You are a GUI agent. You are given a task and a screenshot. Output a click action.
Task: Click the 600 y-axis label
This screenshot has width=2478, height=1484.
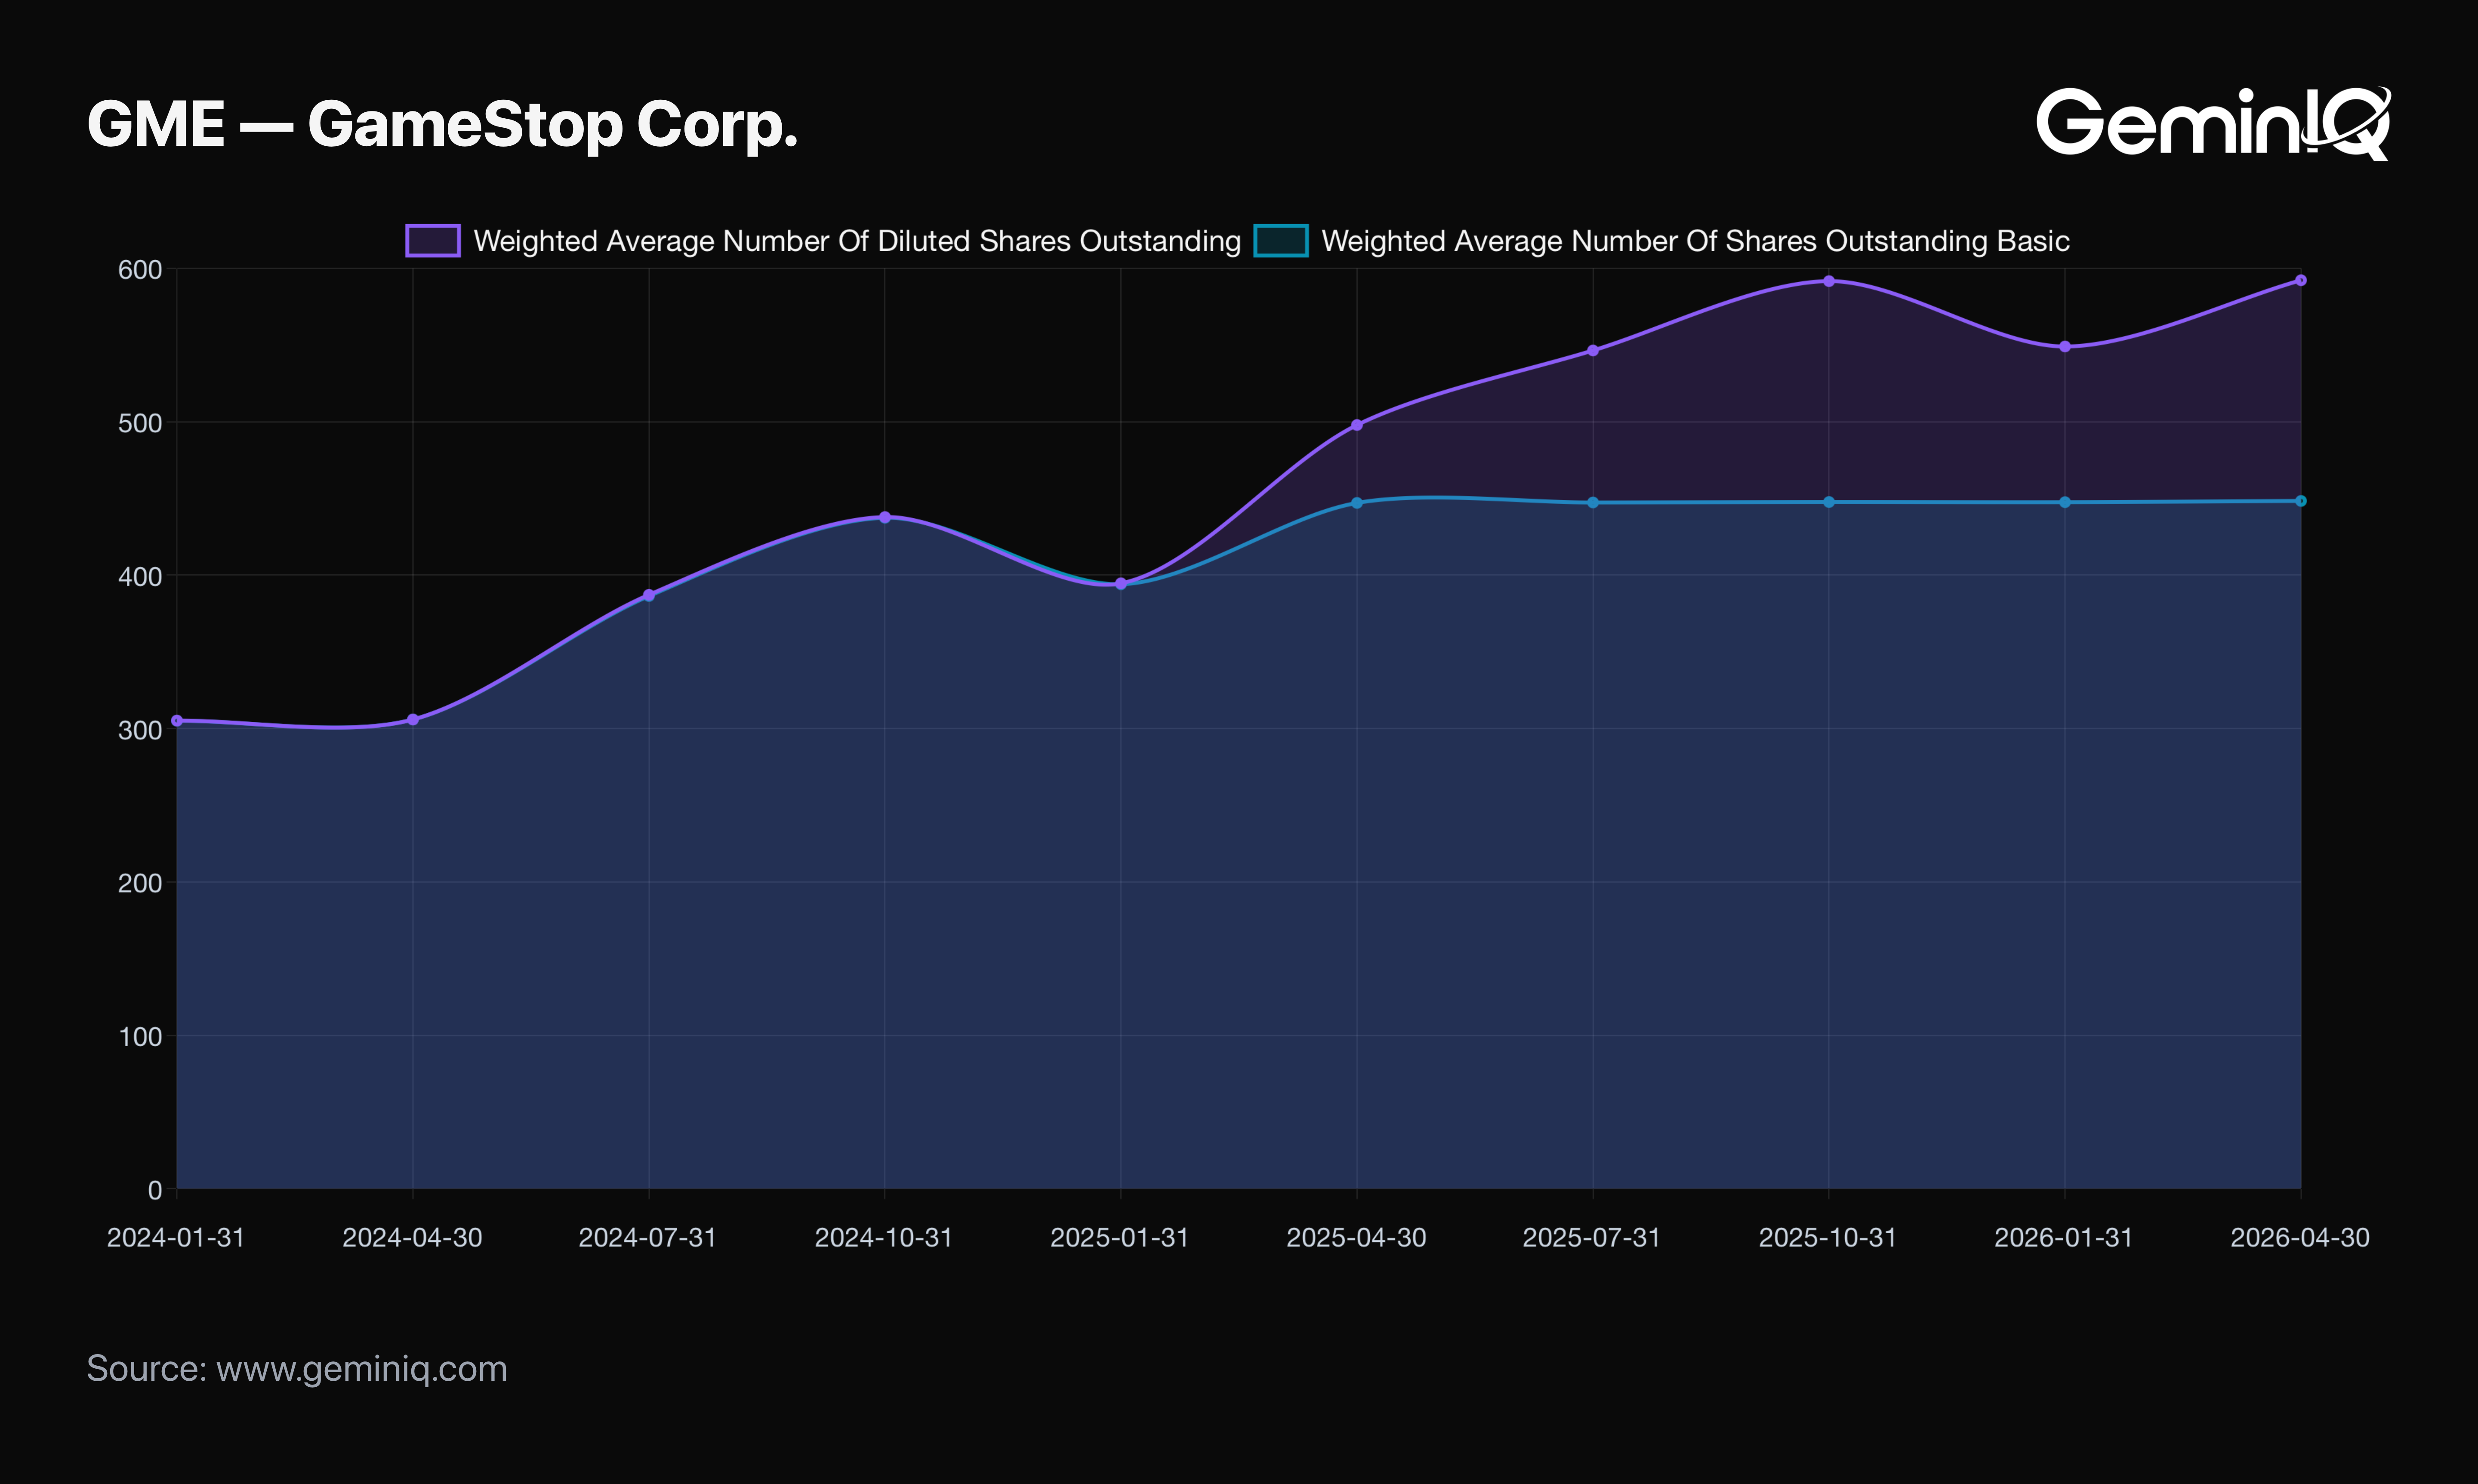(140, 270)
